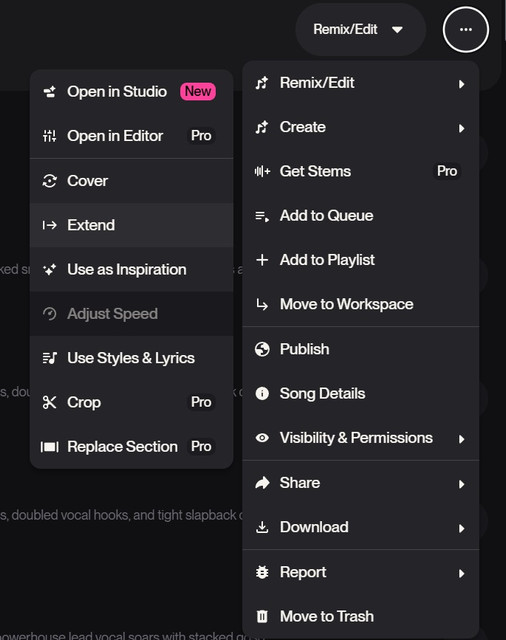Click the music-note icon beside Remix/Edit menu entry

pos(262,83)
